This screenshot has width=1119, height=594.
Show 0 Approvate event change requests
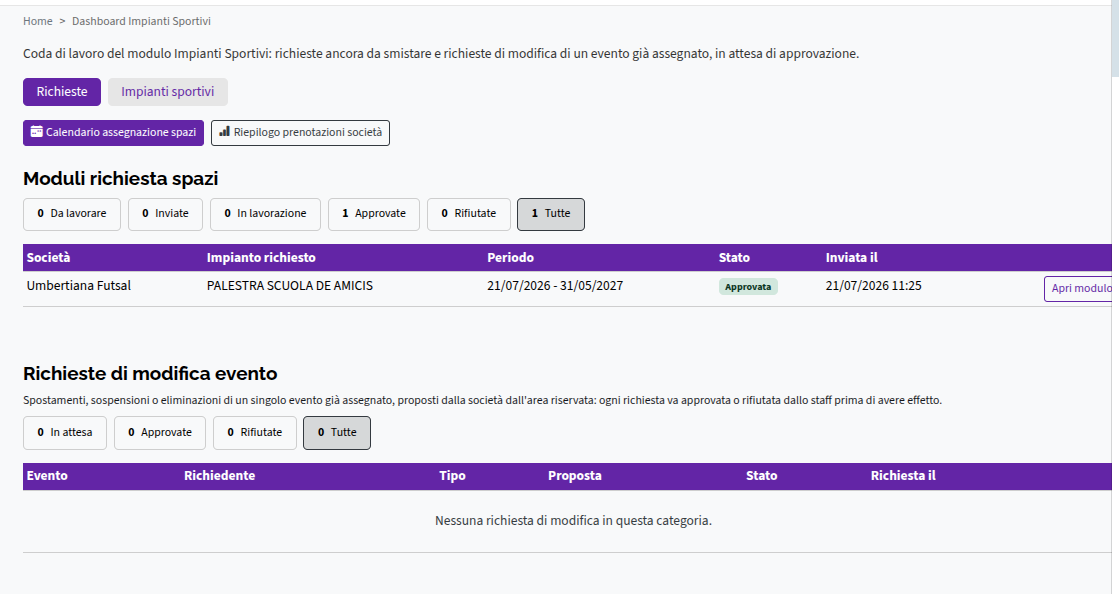160,433
